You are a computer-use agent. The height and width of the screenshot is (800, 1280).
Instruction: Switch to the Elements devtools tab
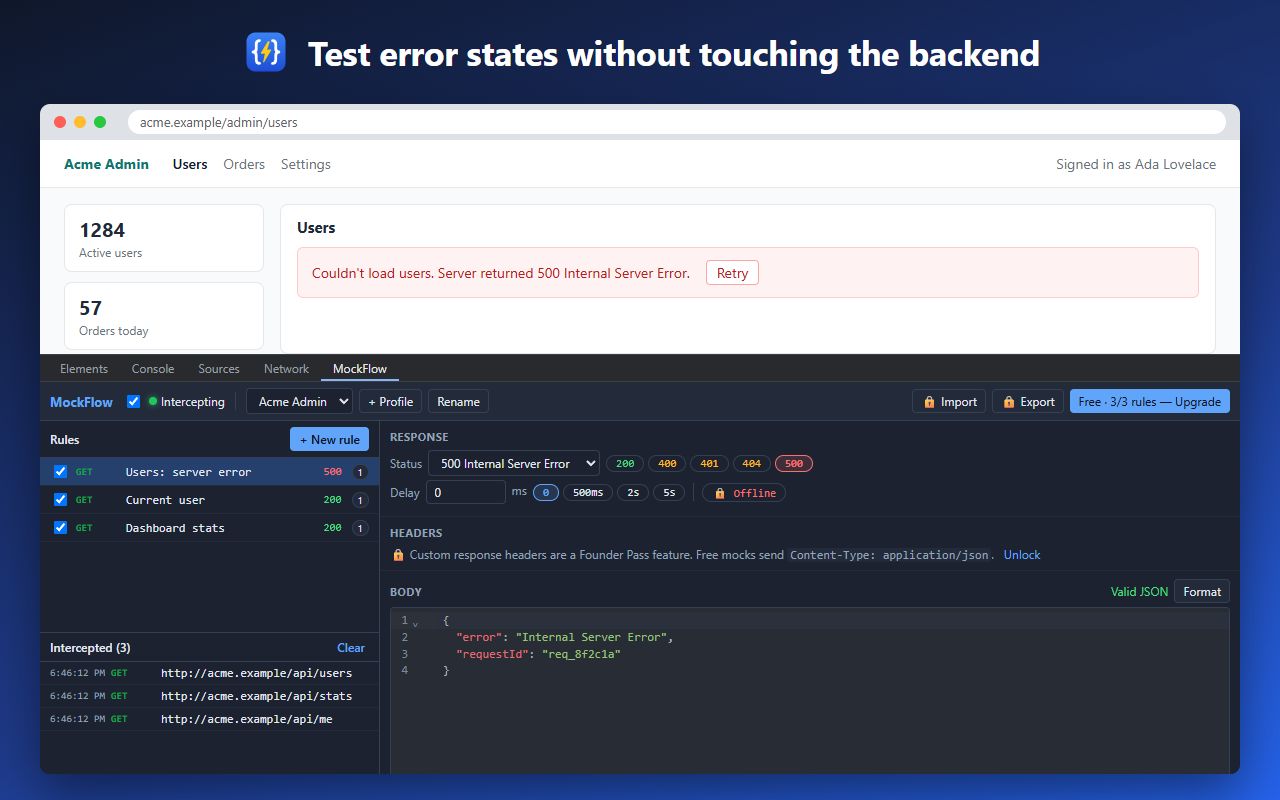tap(84, 369)
